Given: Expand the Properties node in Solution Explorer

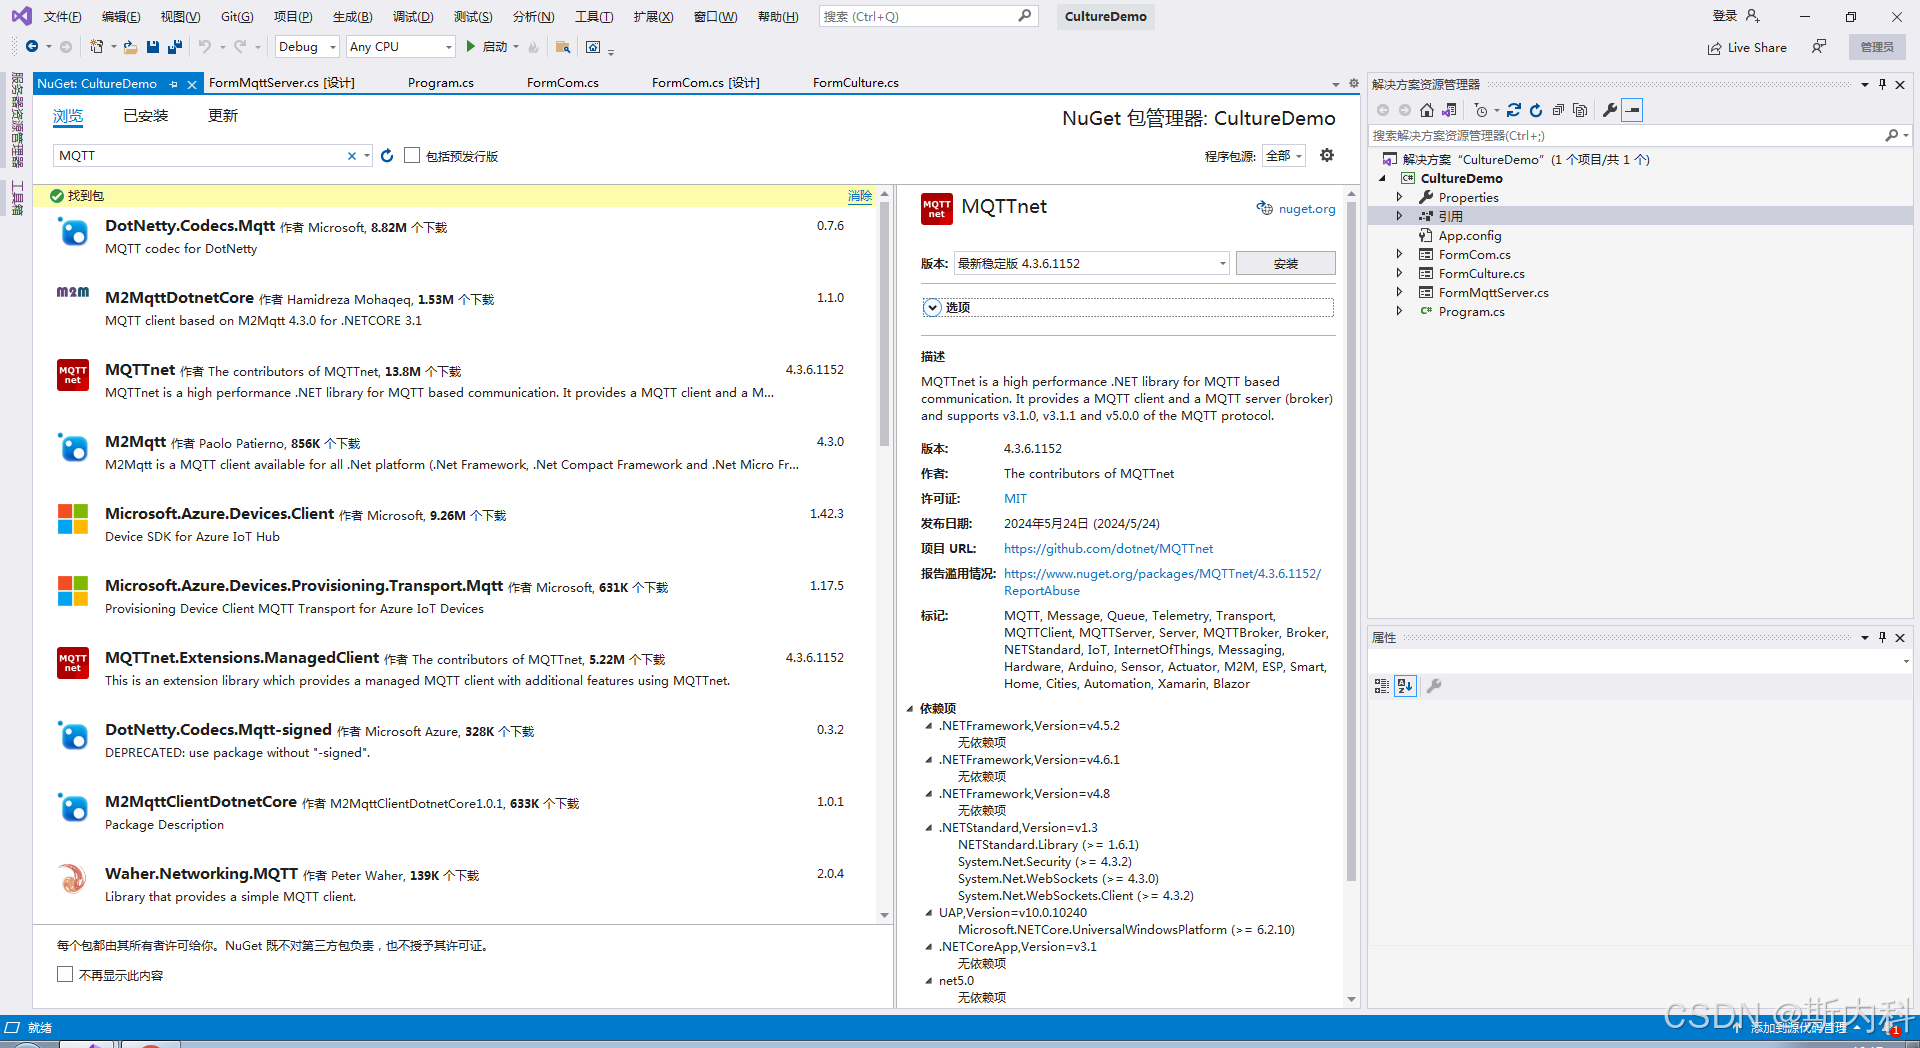Looking at the screenshot, I should [x=1399, y=198].
